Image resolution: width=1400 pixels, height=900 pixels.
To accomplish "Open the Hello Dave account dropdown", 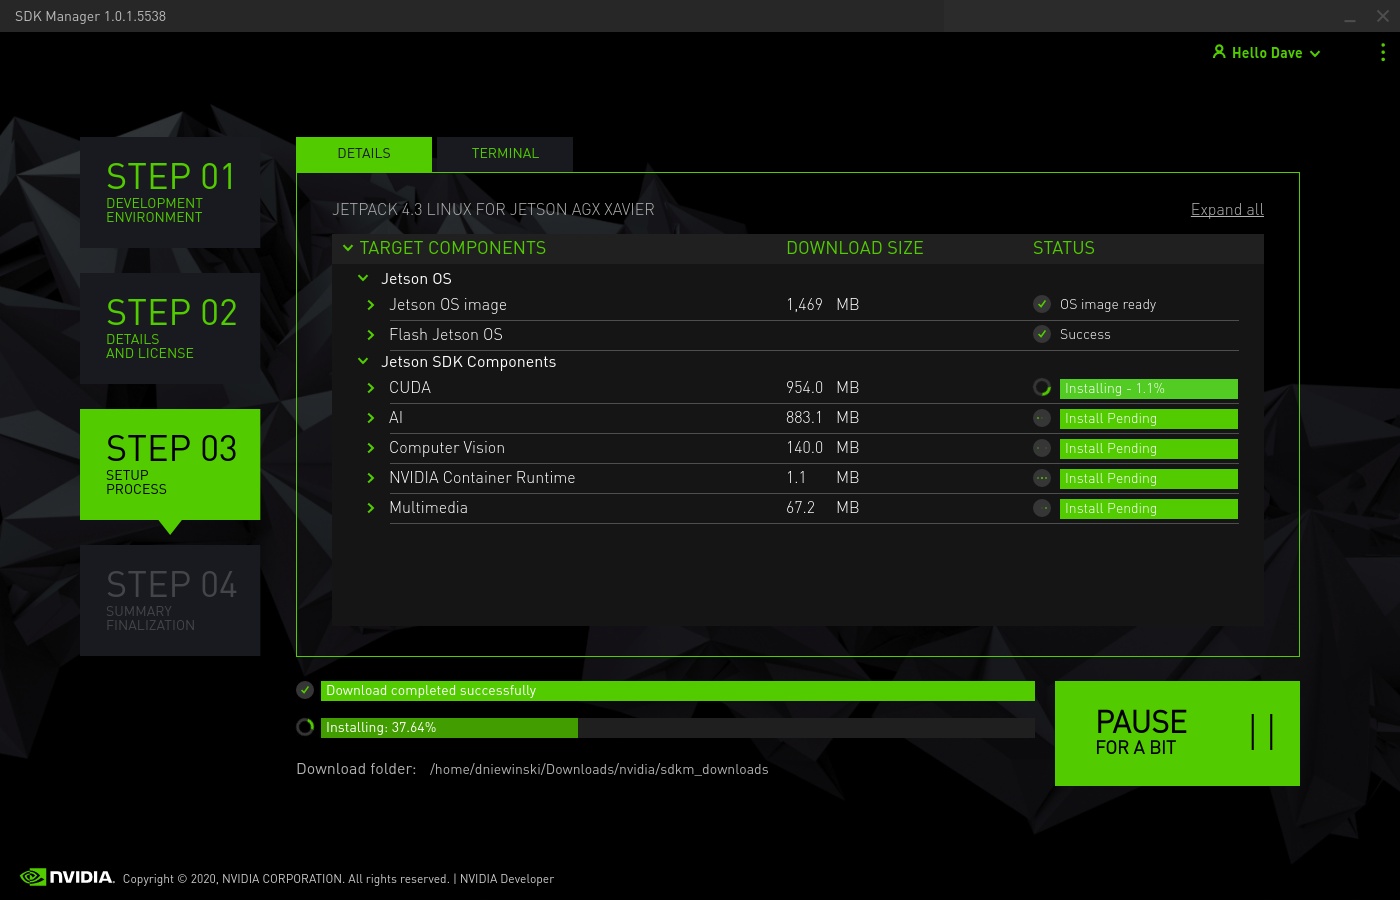I will coord(1267,53).
